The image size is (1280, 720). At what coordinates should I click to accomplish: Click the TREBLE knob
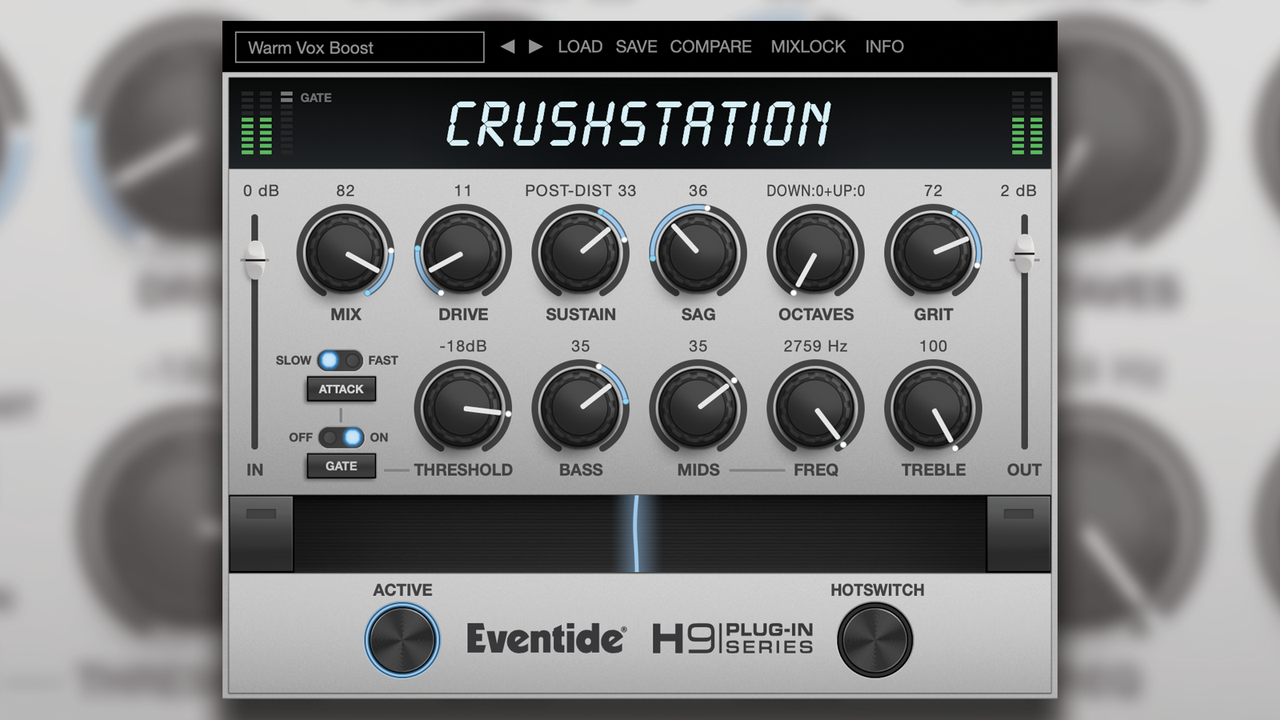[933, 407]
